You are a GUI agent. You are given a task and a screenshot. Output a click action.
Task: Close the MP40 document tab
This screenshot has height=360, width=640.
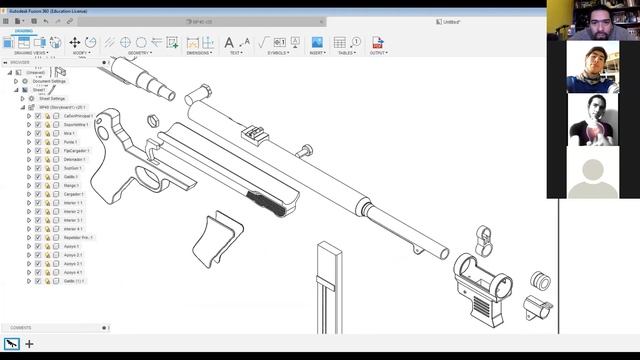point(322,22)
